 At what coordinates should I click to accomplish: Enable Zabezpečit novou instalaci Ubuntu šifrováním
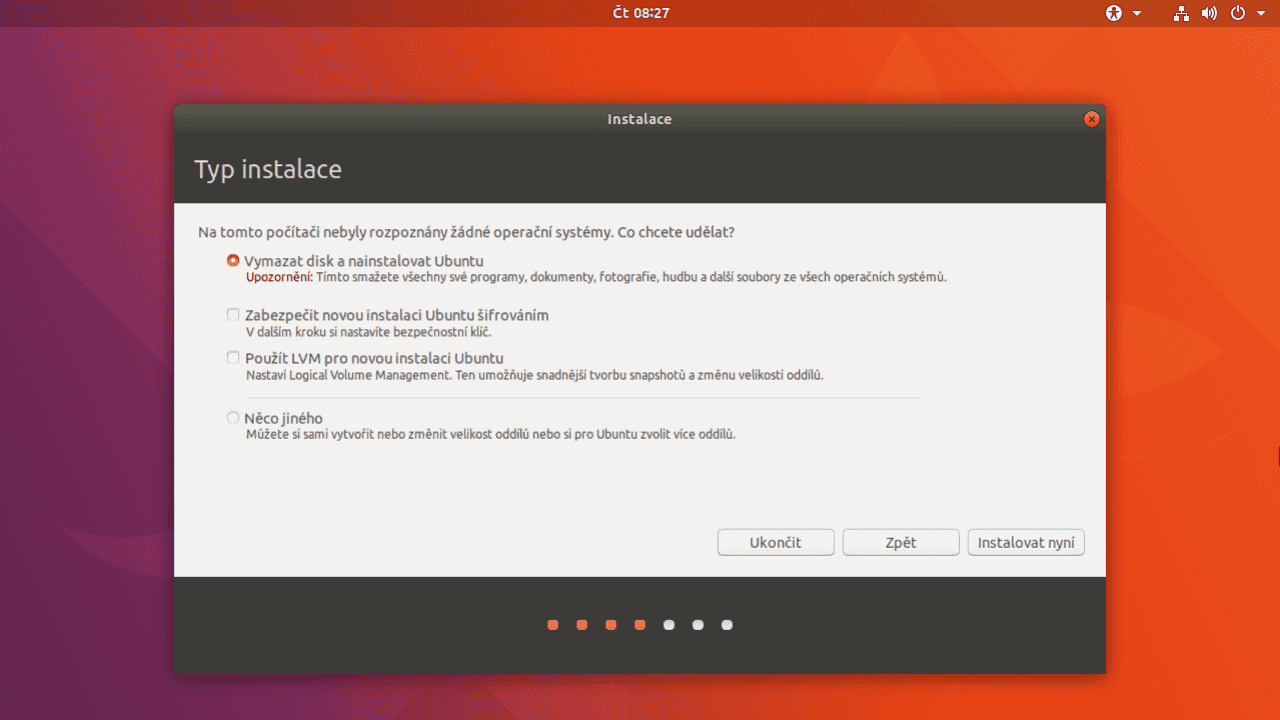(232, 313)
